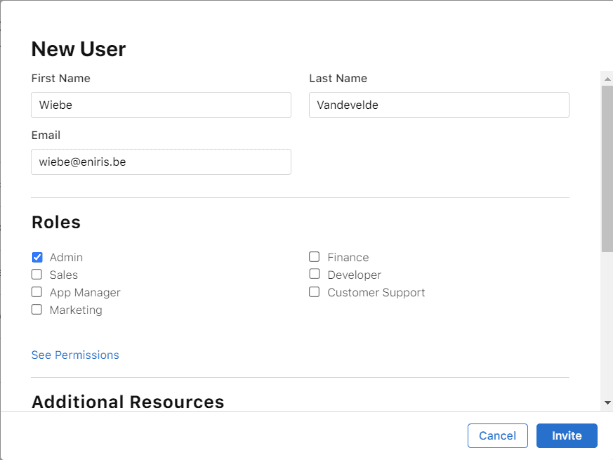Enable the Developer role checkbox
Screen dimensions: 613x460
(x=314, y=274)
